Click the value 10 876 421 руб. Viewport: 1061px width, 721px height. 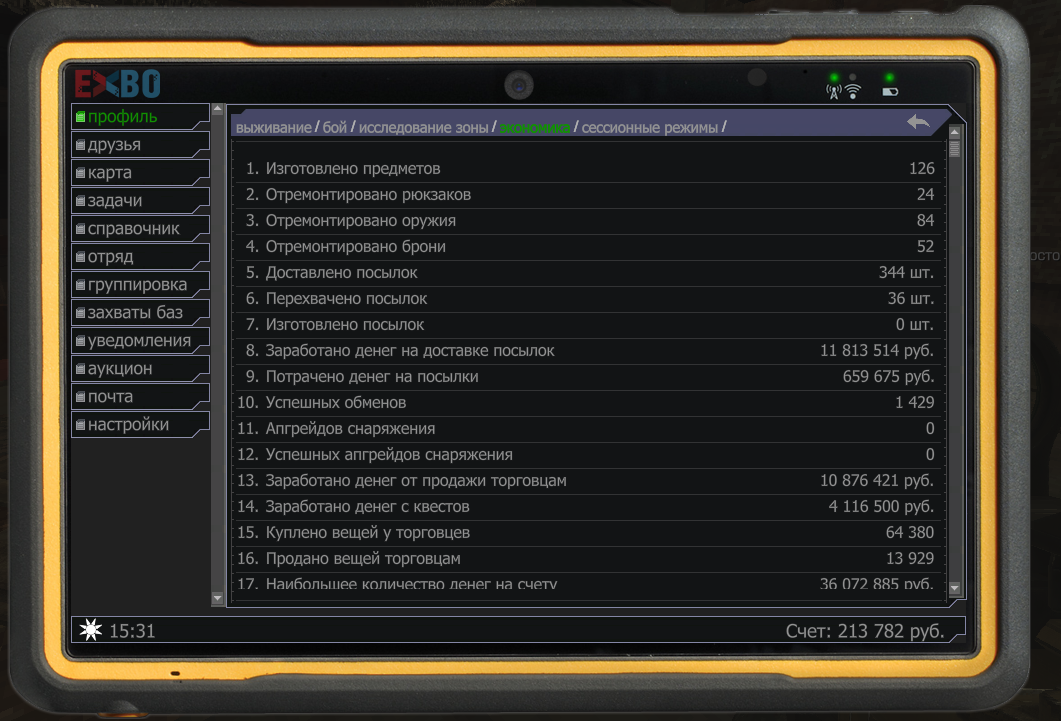(x=877, y=481)
